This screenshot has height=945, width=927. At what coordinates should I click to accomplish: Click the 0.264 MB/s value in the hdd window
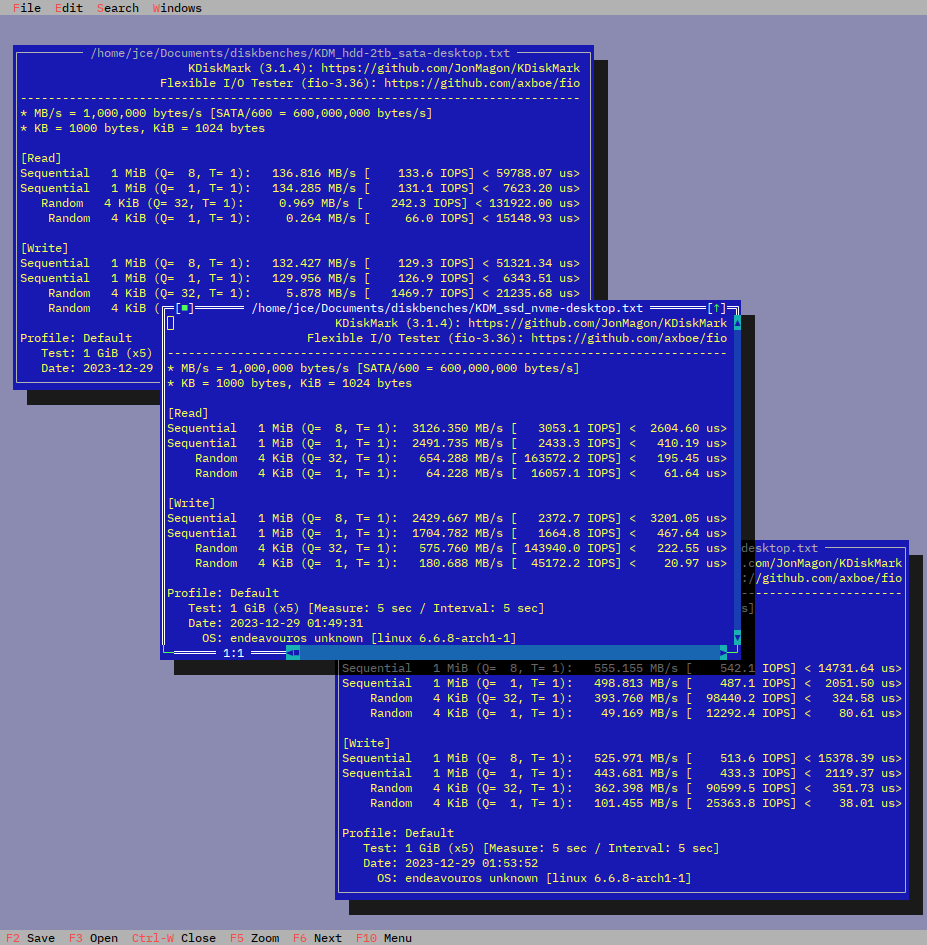(x=321, y=218)
